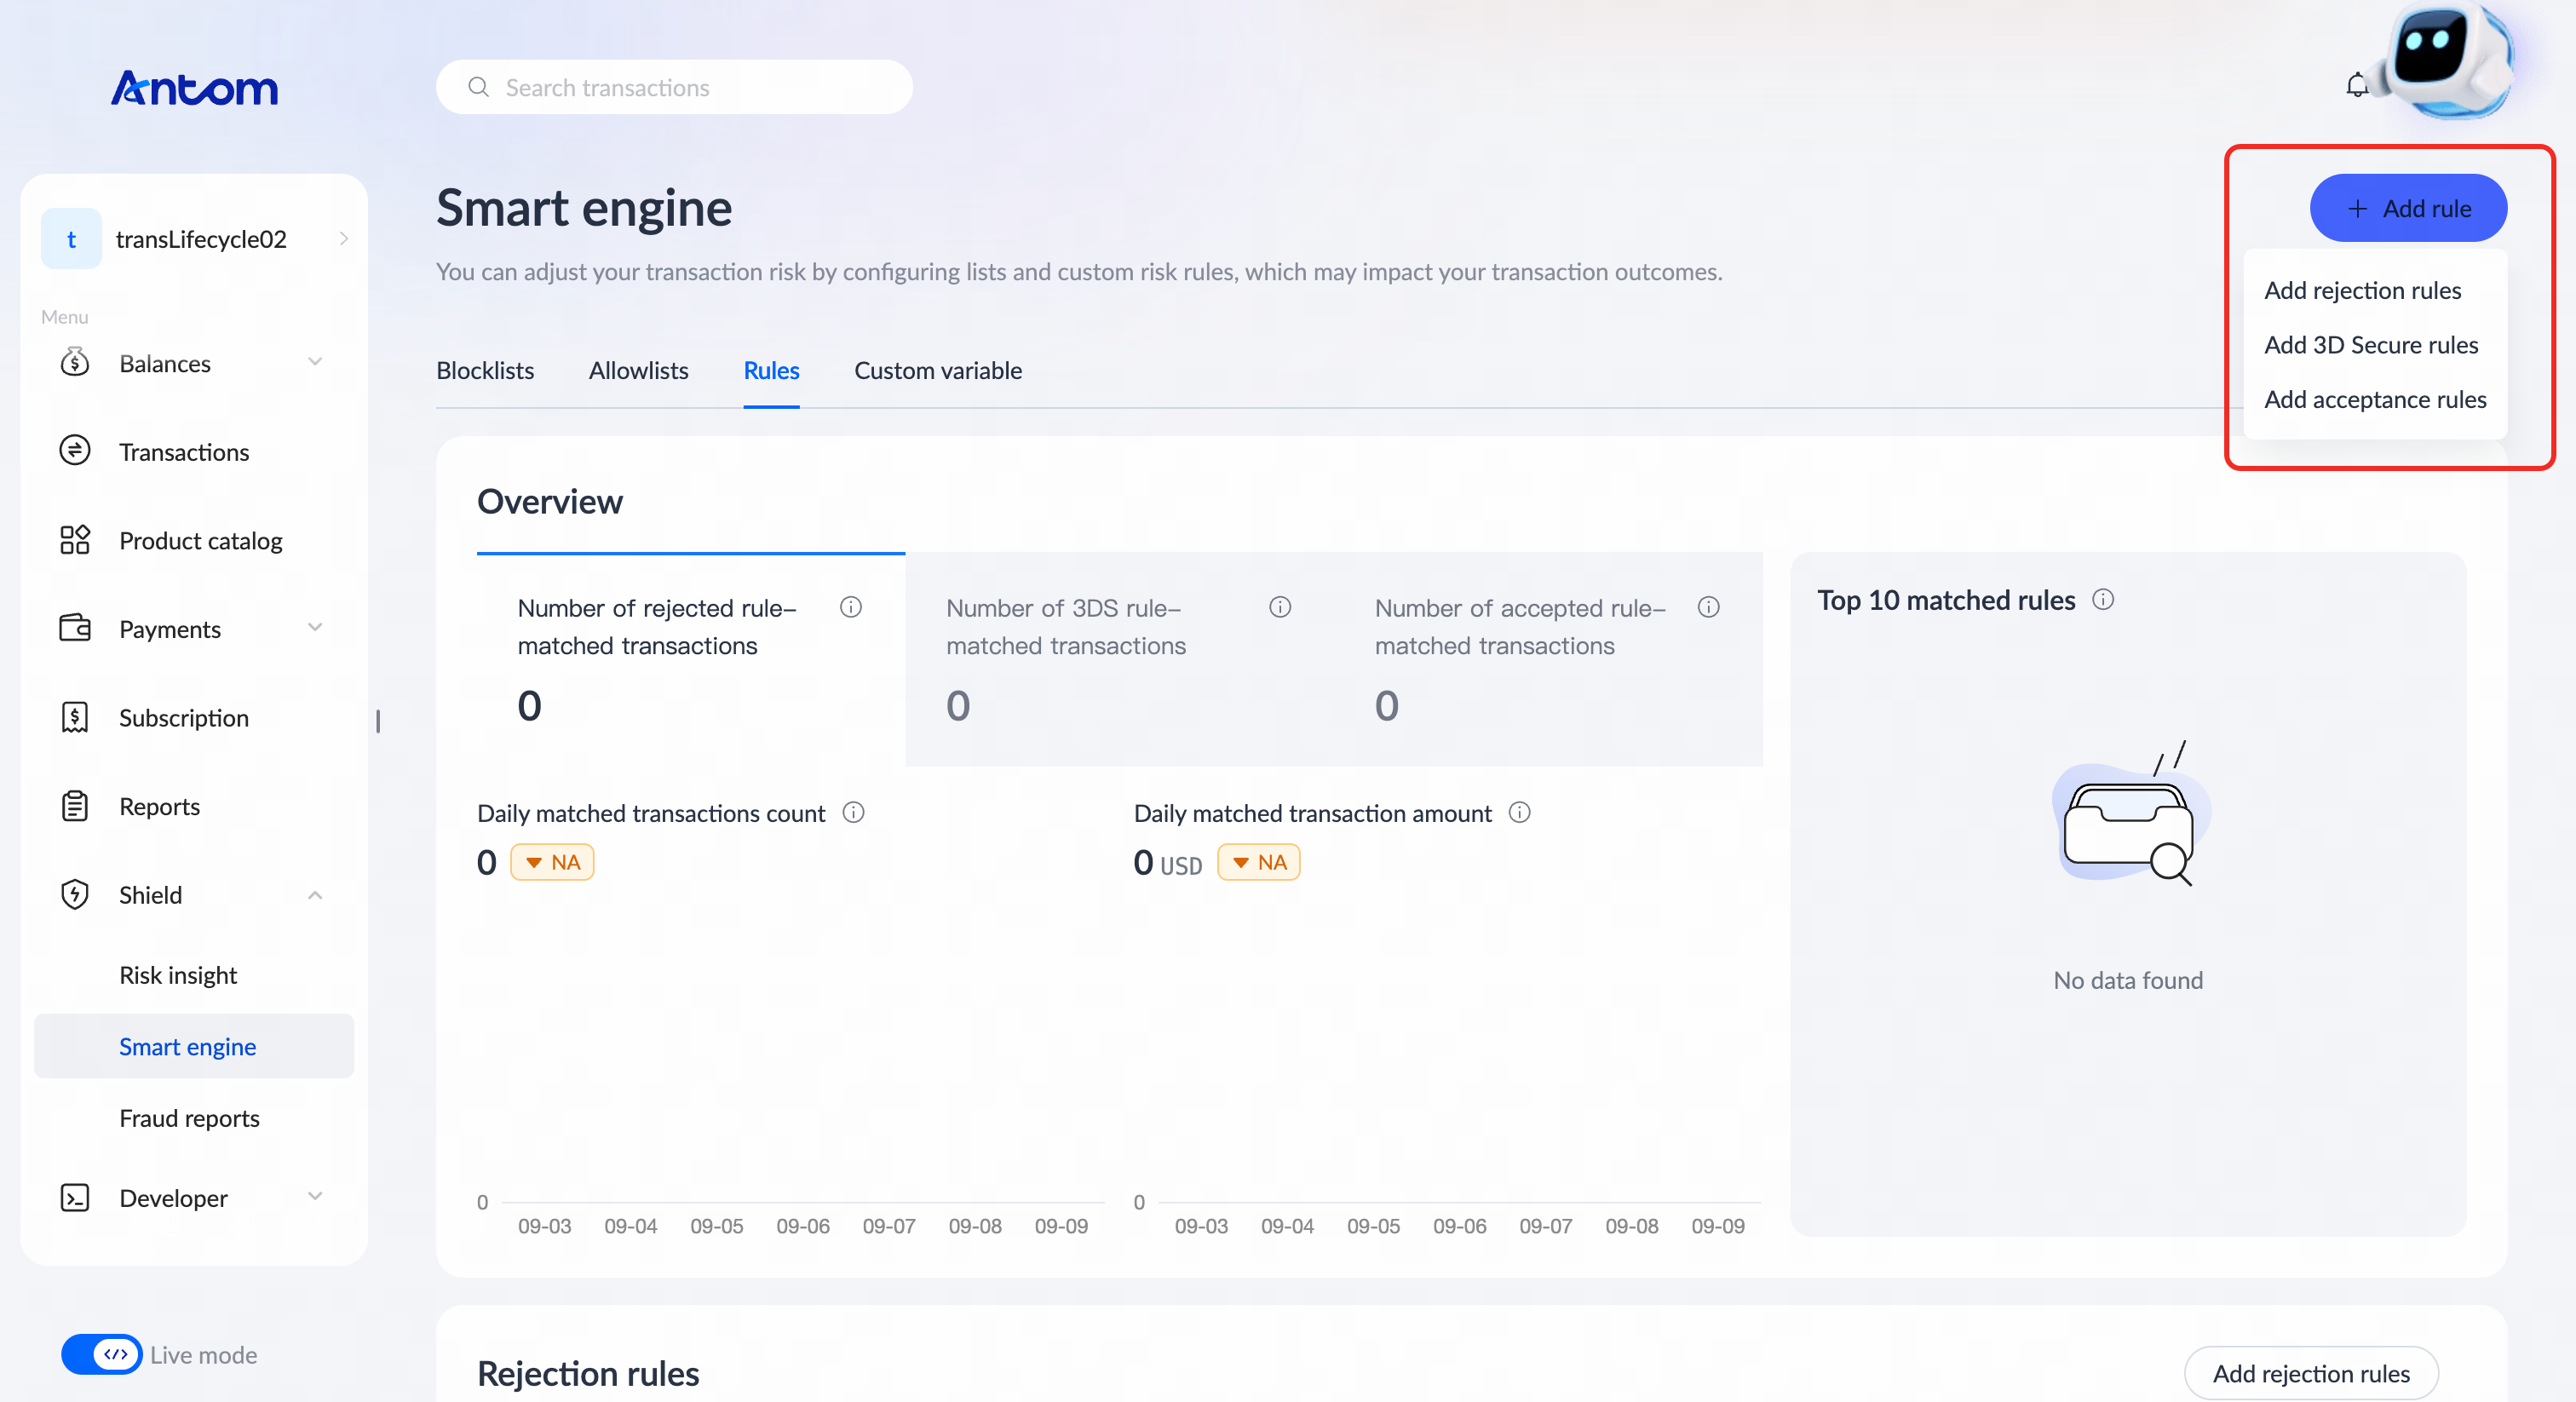Click the Subscription receipt icon
This screenshot has height=1402, width=2576.
pos(75,717)
